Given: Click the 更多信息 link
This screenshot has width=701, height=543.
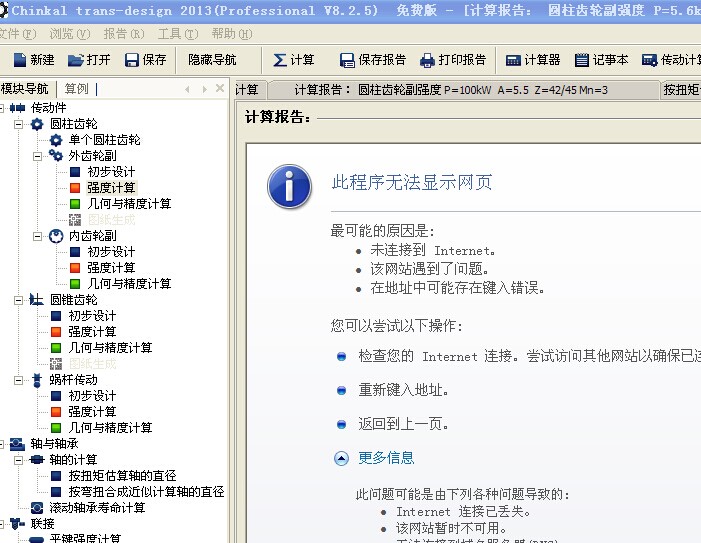Looking at the screenshot, I should [x=386, y=458].
